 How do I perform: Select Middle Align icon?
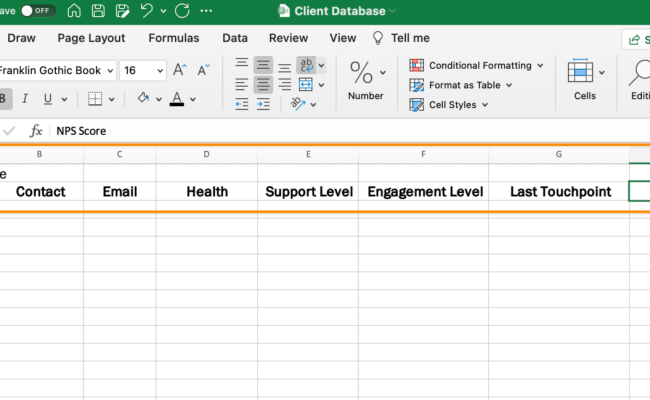(x=263, y=65)
